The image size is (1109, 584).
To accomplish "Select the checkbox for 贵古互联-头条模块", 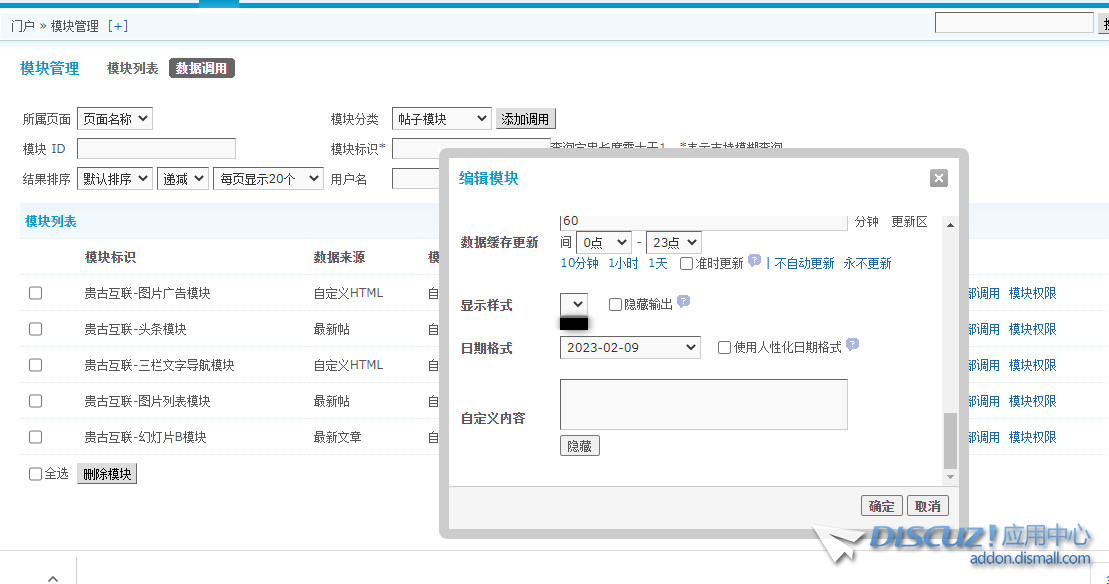I will point(35,328).
